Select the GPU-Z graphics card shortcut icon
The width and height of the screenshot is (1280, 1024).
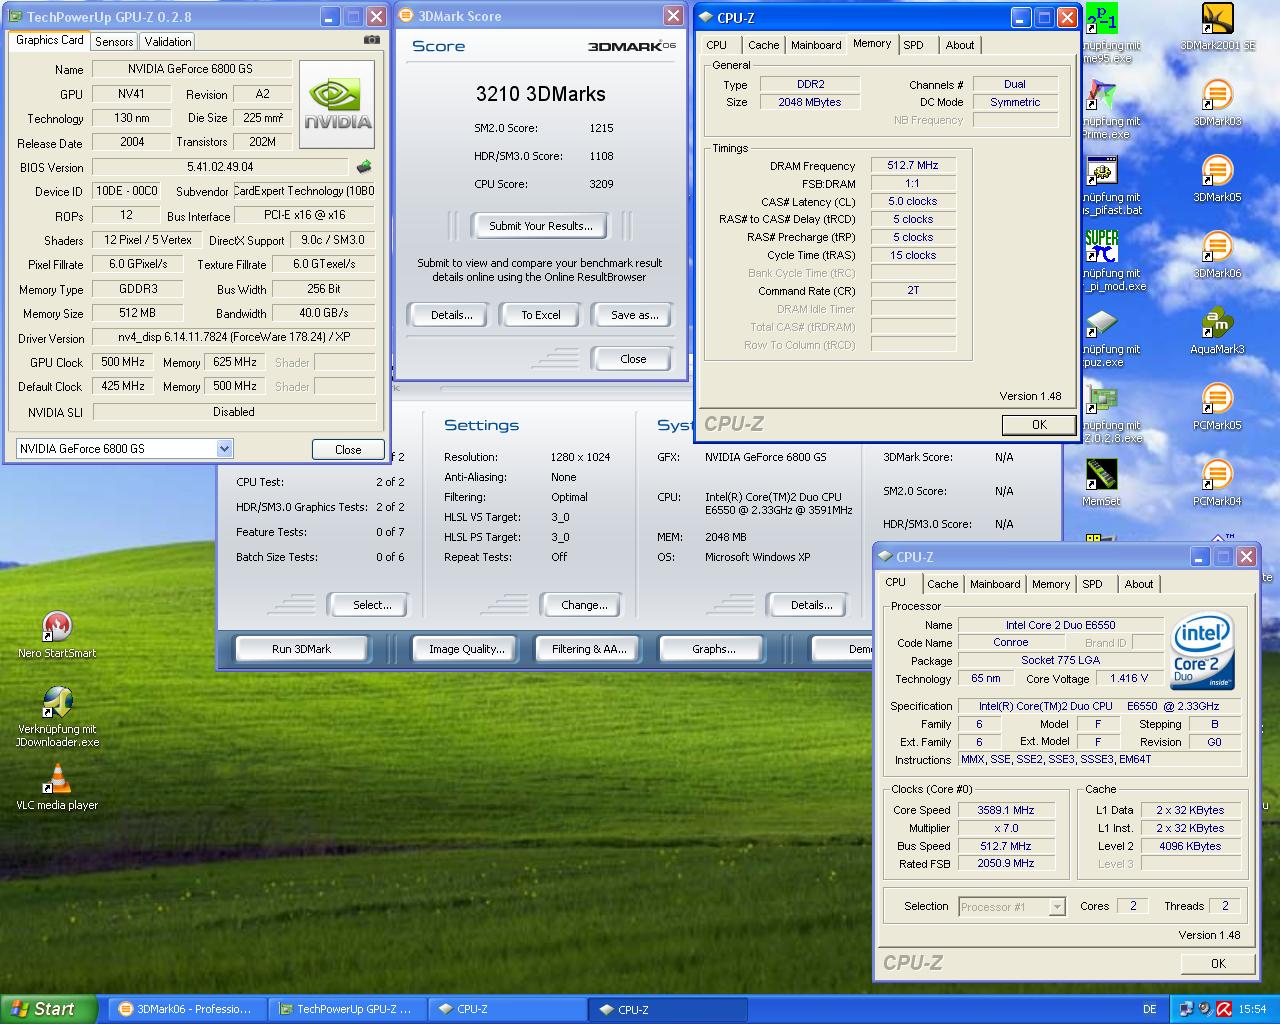(1101, 399)
